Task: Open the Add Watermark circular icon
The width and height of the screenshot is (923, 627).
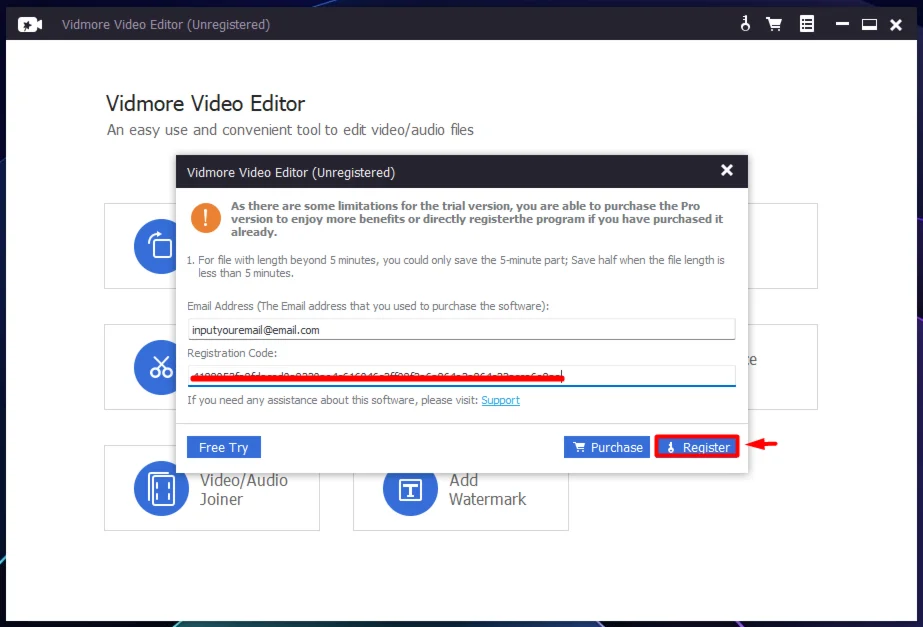Action: pos(410,489)
